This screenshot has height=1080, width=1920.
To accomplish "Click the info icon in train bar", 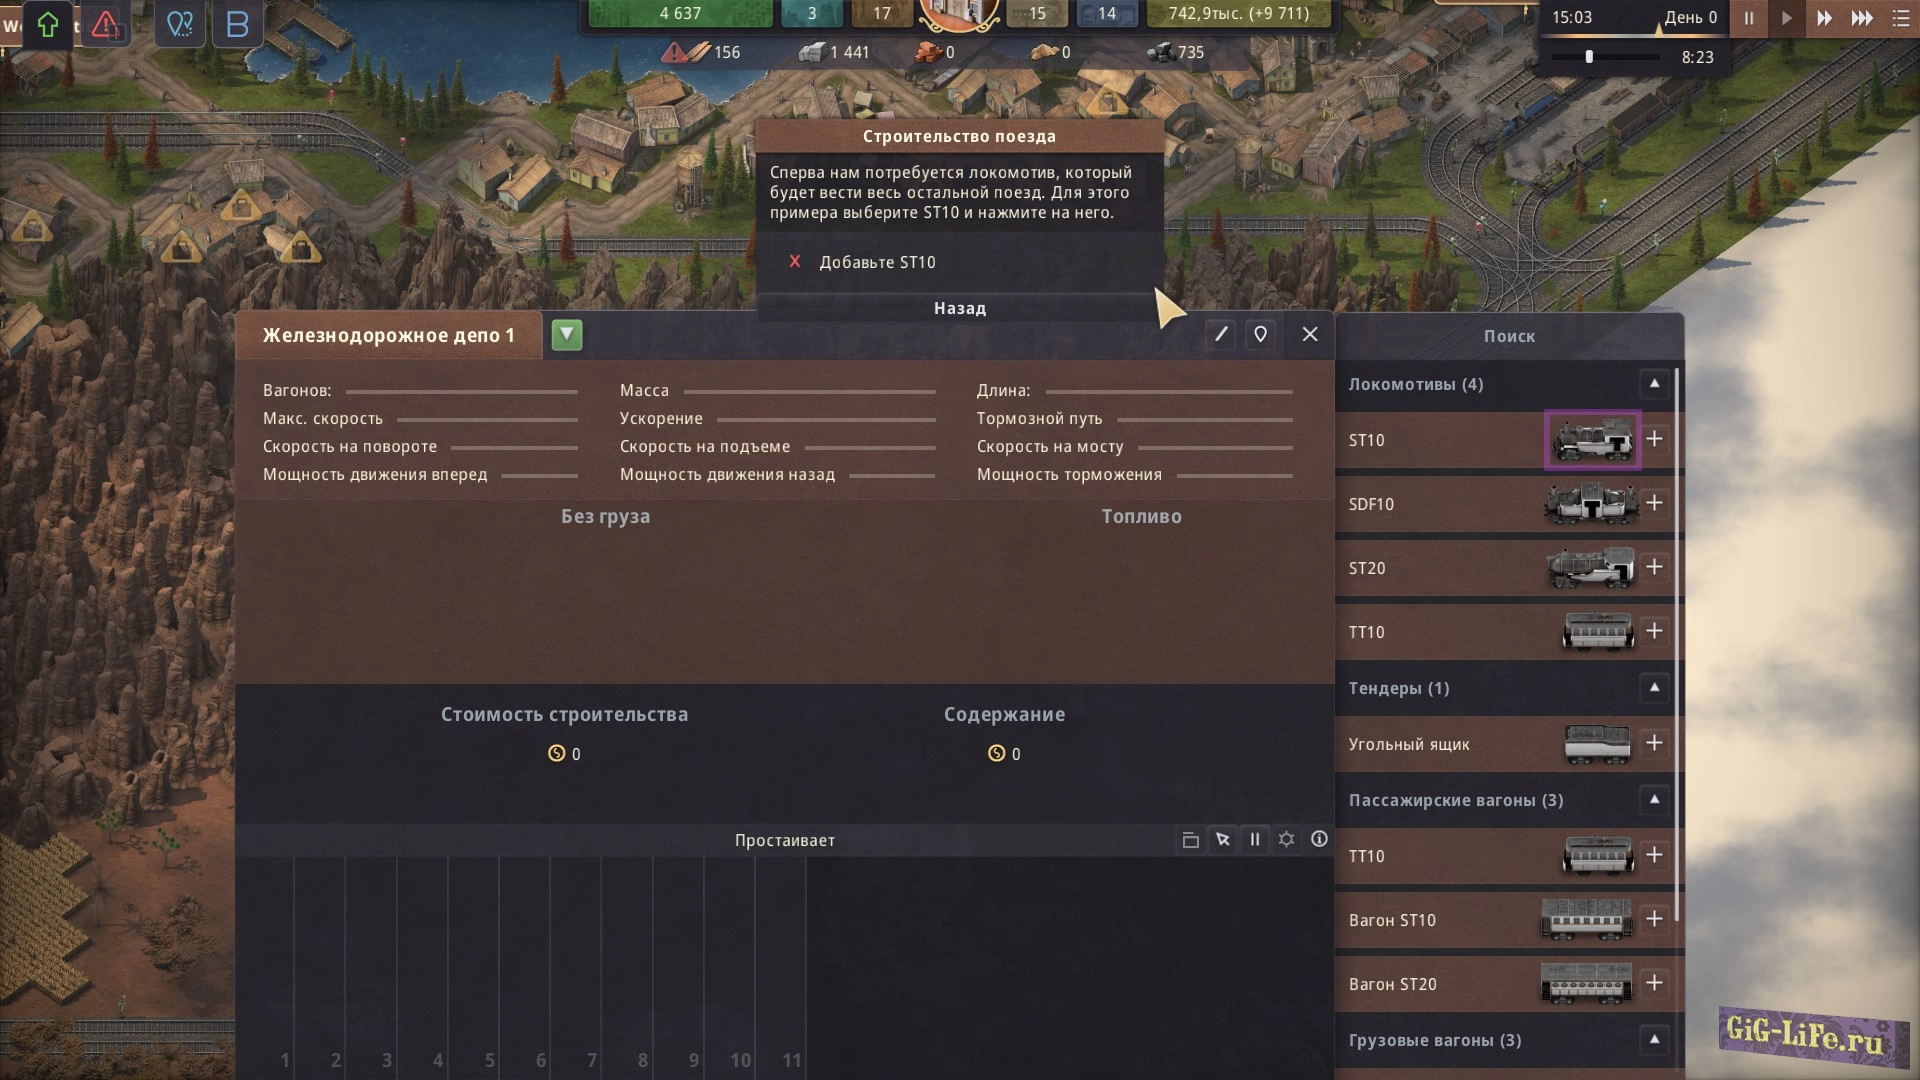I will coord(1319,840).
